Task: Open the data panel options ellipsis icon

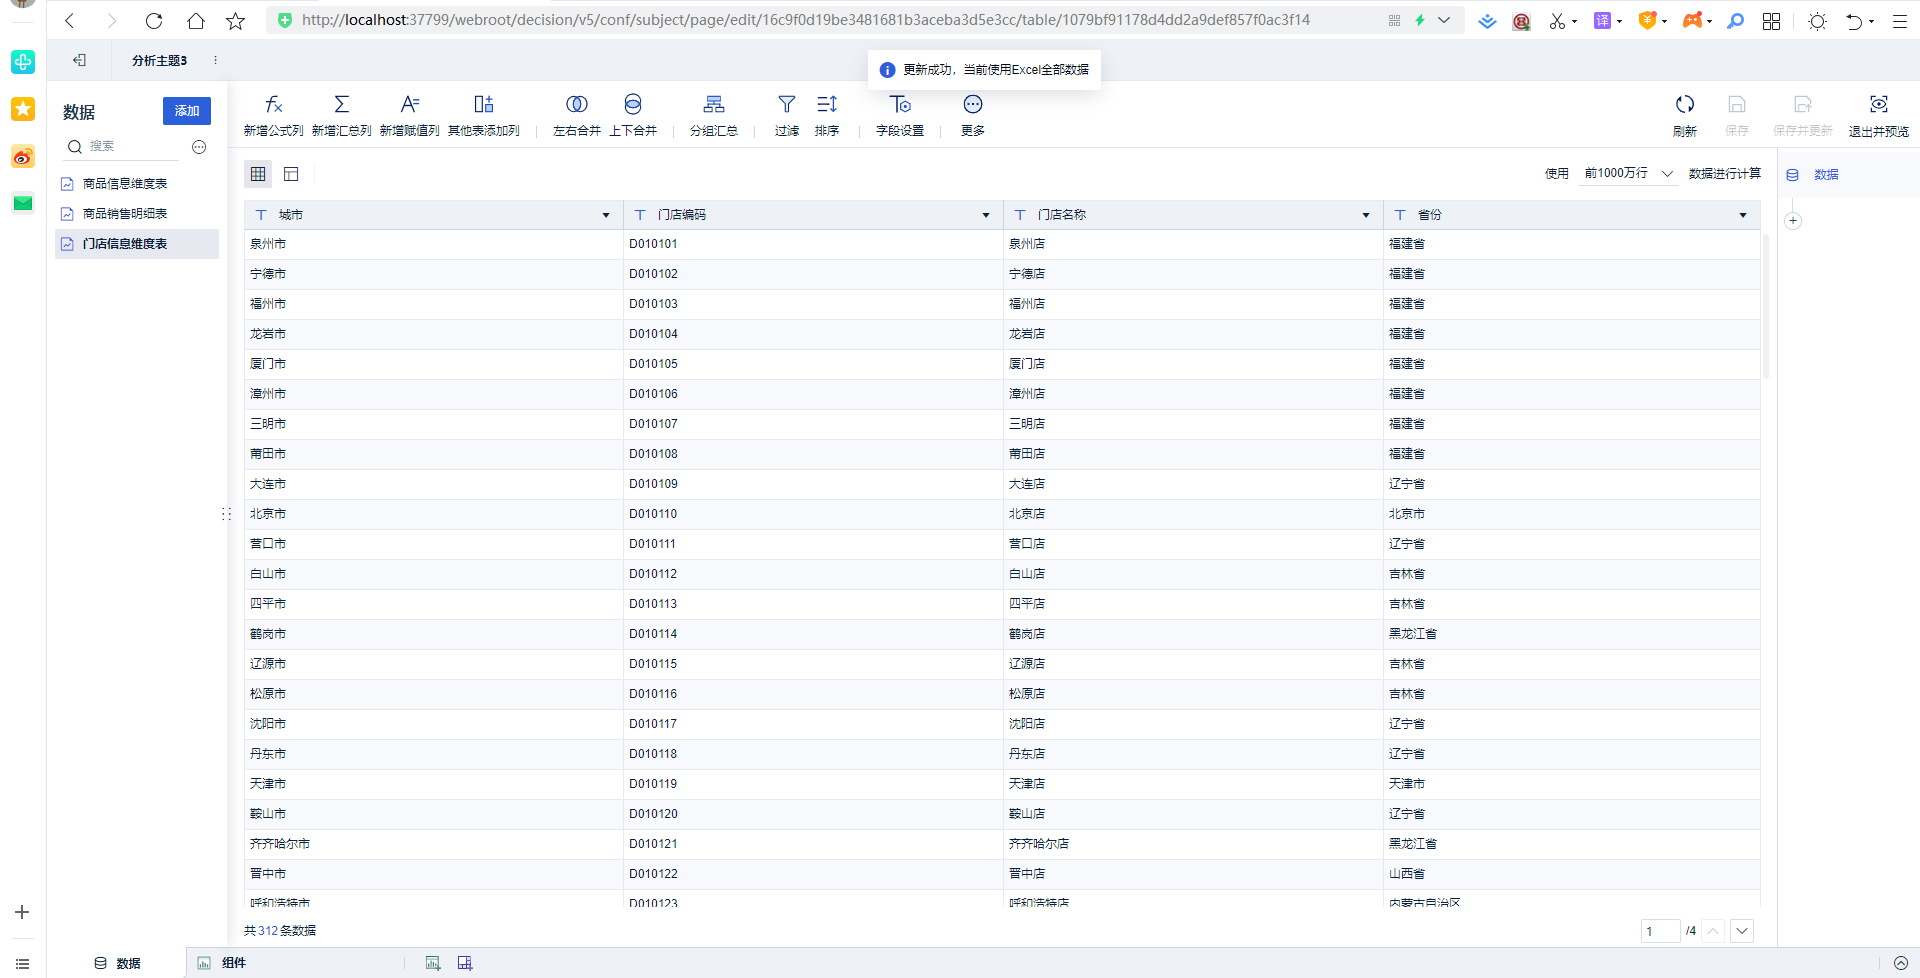Action: click(199, 147)
